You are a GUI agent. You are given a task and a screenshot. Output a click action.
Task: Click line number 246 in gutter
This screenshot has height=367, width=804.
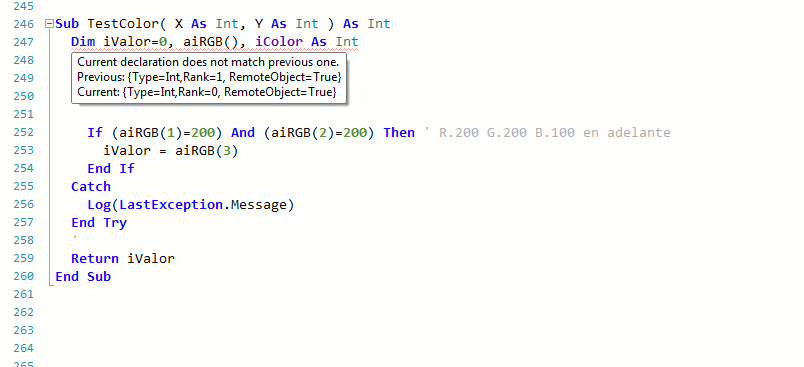[x=24, y=24]
